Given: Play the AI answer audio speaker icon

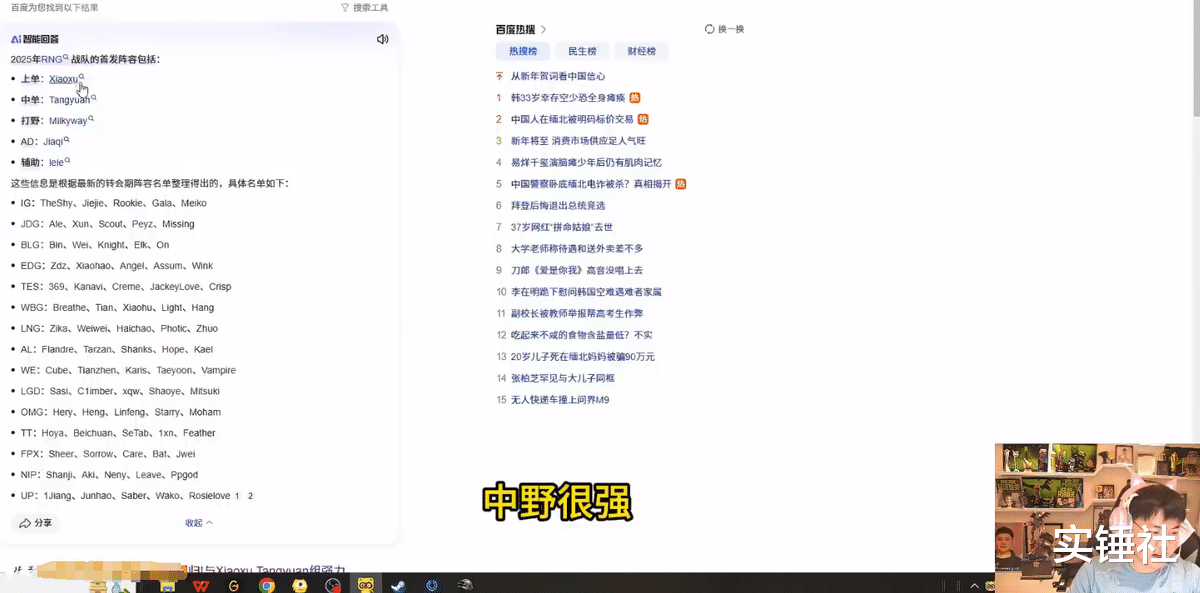Looking at the screenshot, I should click(x=382, y=39).
